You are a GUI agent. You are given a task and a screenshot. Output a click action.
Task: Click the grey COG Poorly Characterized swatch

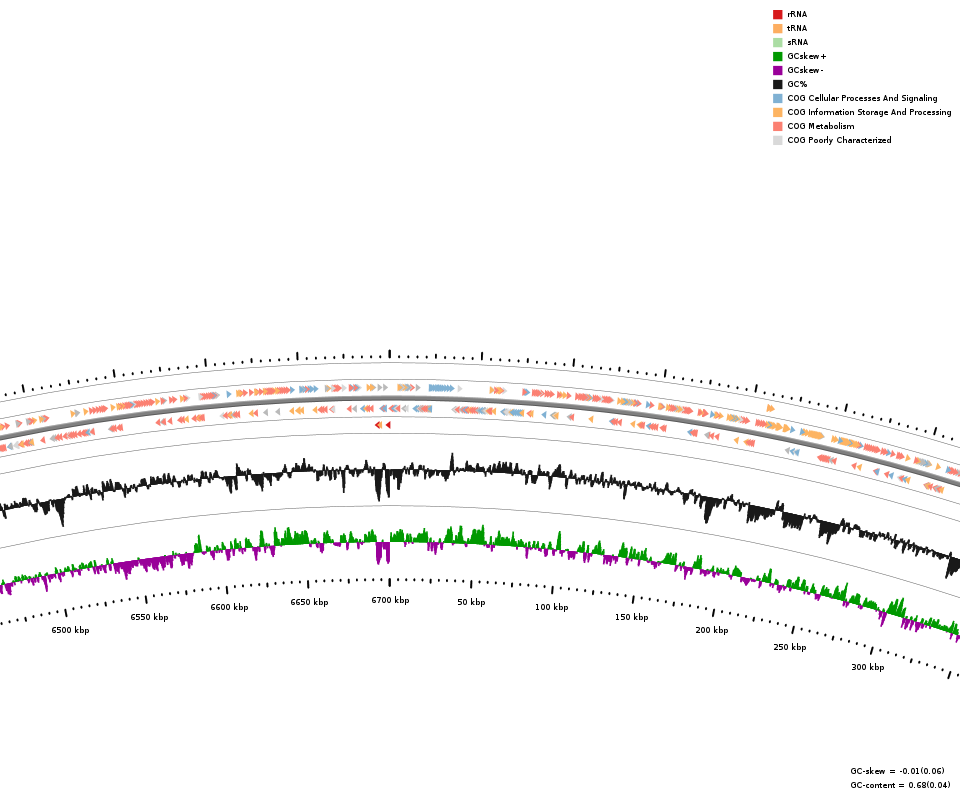pos(777,140)
